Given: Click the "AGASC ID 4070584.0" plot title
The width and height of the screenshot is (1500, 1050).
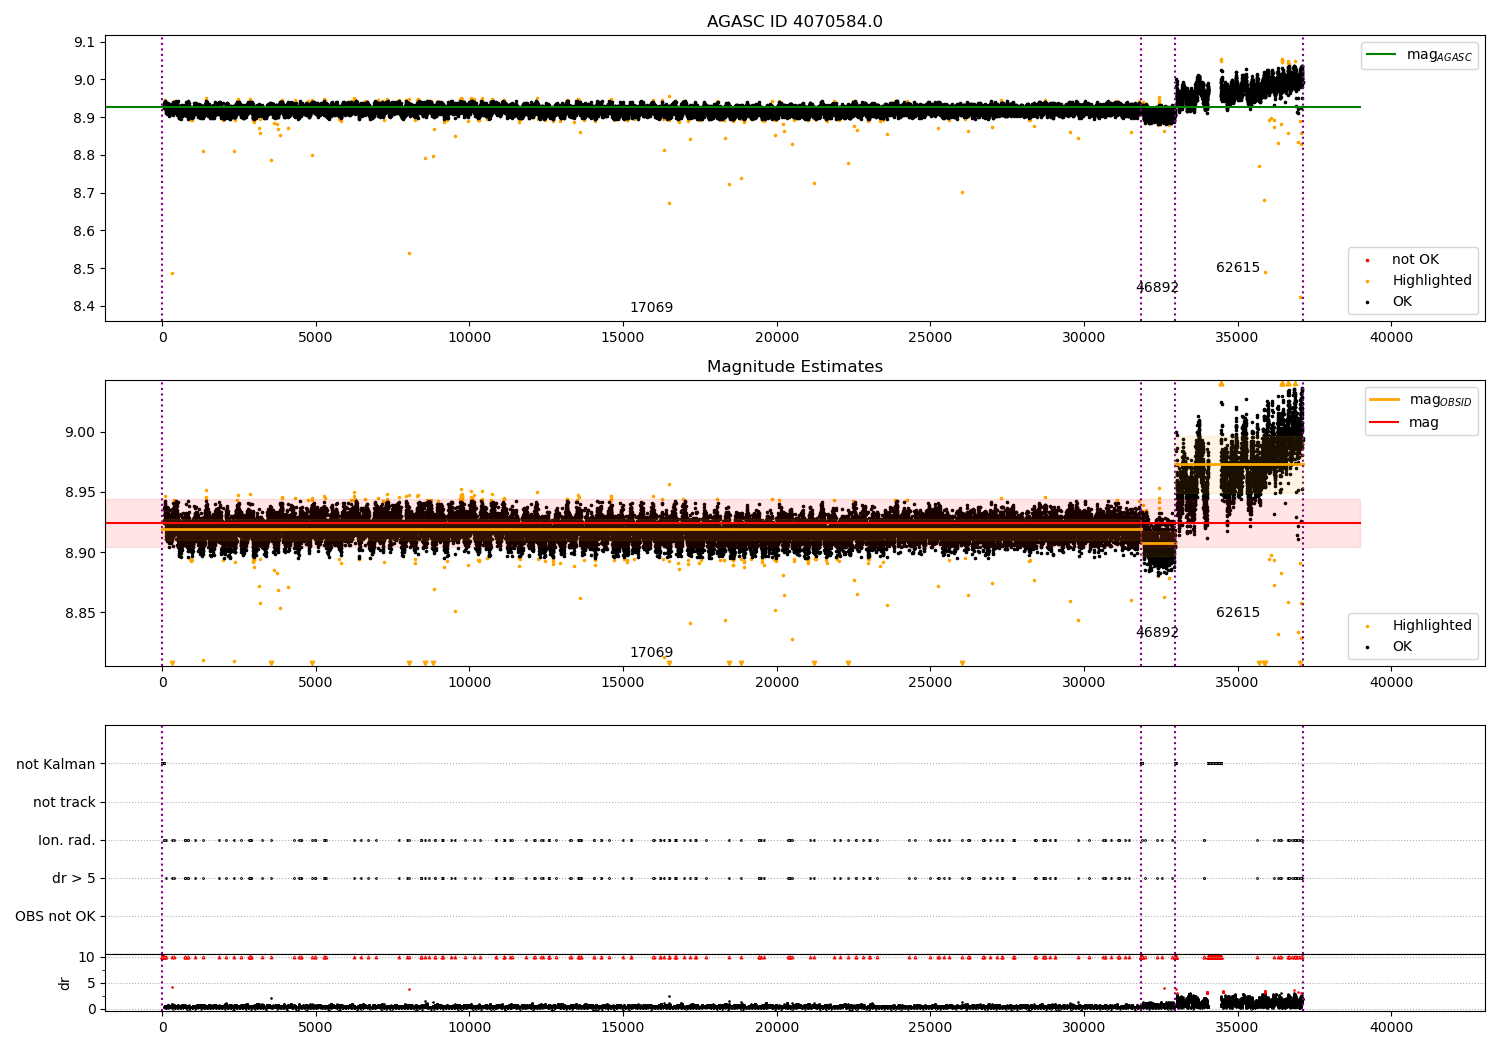Looking at the screenshot, I should click(794, 22).
